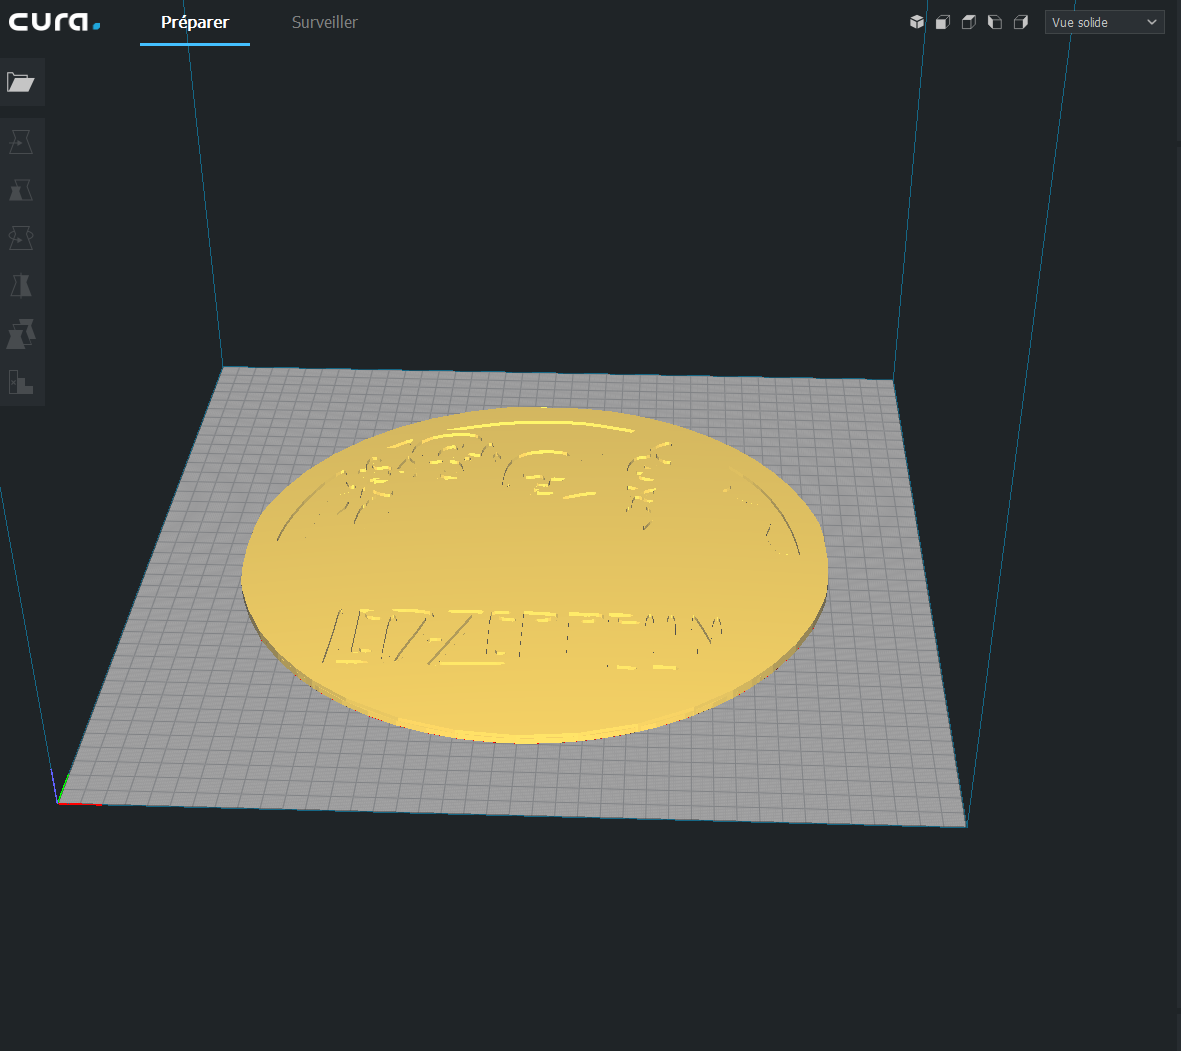Open the Vue solide view mode dropdown
This screenshot has height=1051, width=1181.
pyautogui.click(x=1104, y=23)
